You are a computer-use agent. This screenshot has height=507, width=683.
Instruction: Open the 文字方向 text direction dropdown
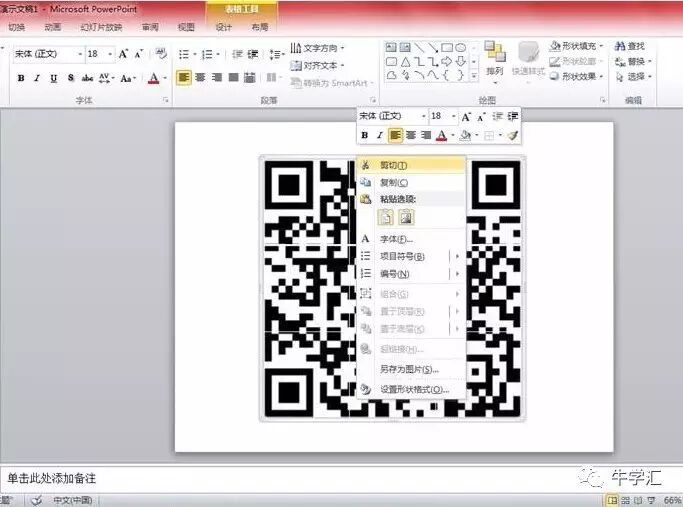317,48
